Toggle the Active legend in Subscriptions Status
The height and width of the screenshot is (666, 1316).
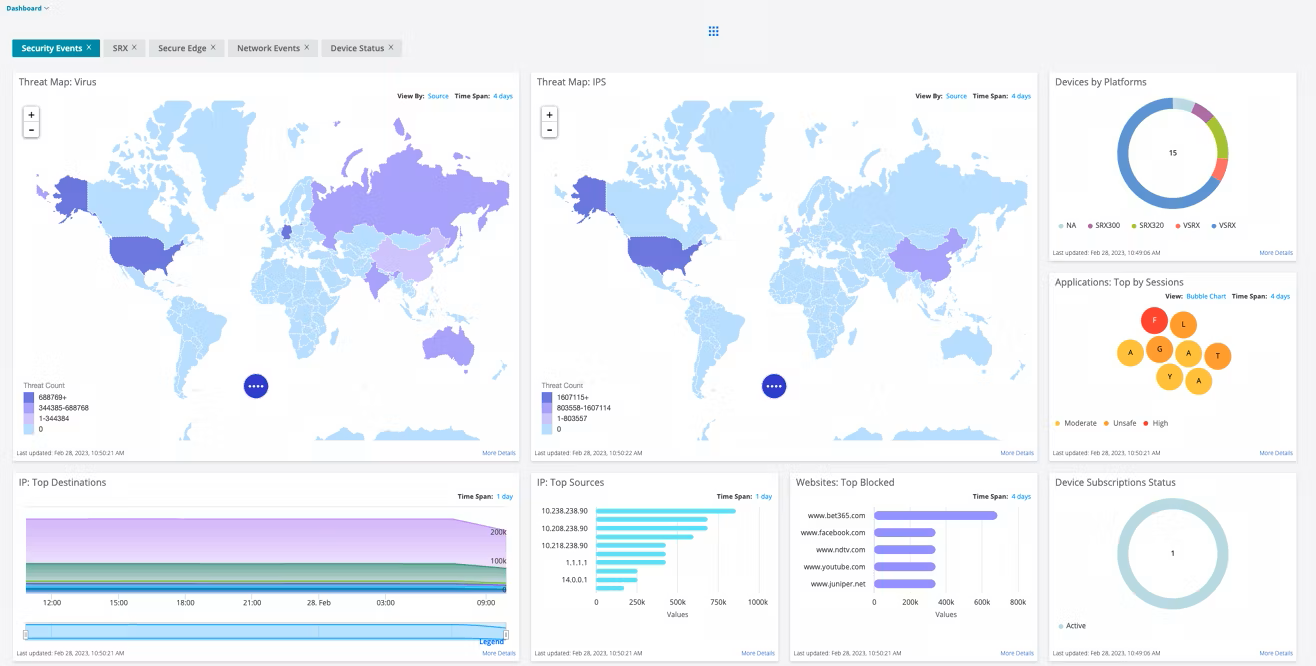[x=1071, y=626]
